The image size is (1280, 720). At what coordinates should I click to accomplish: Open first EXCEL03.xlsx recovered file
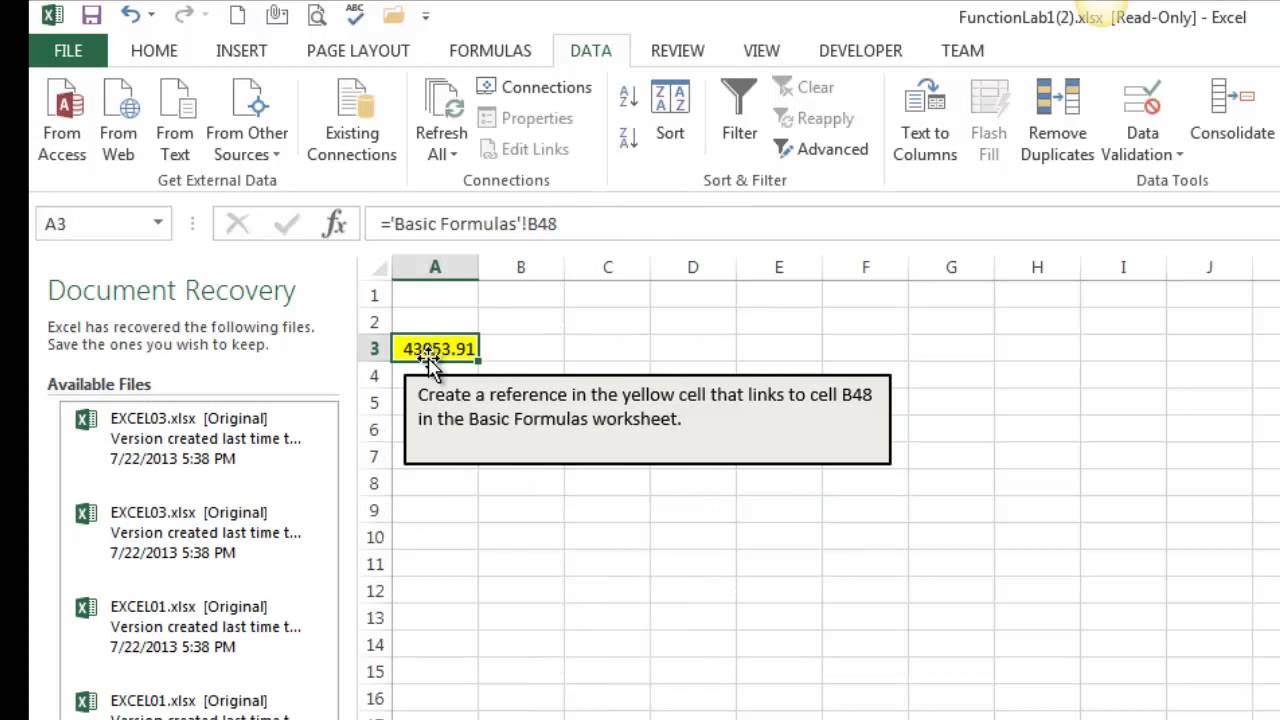tap(200, 438)
